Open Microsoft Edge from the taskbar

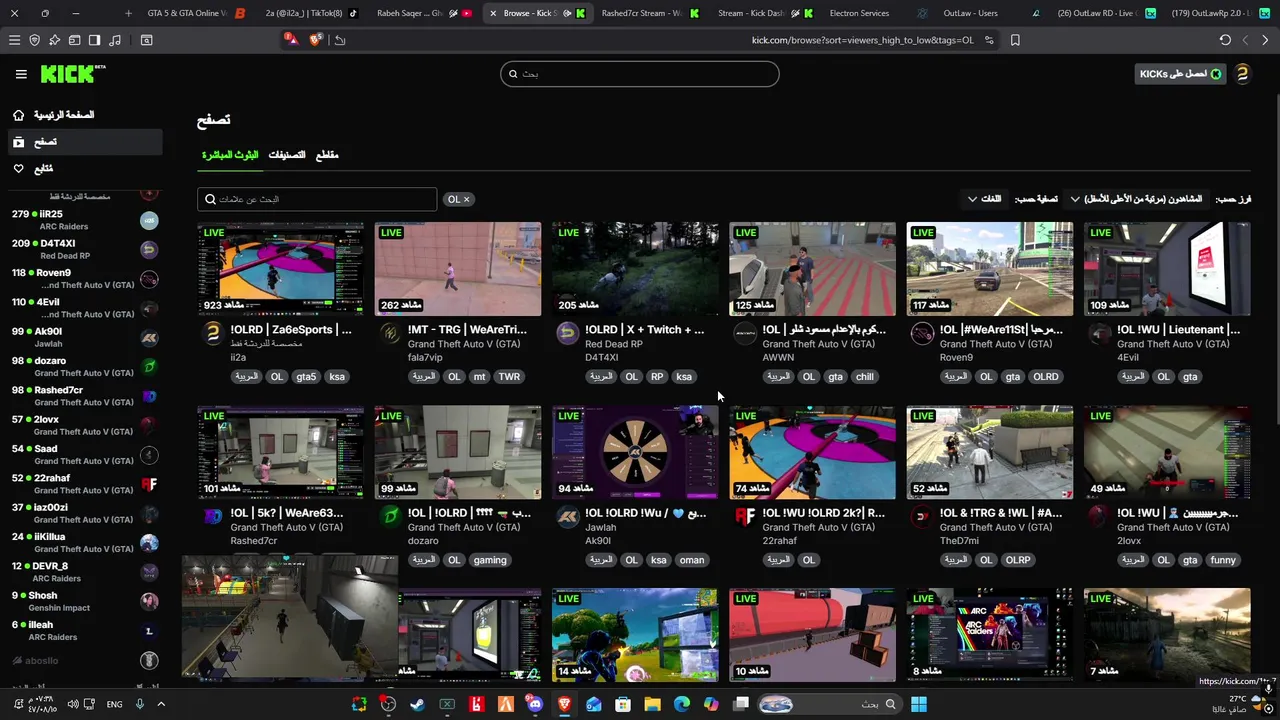click(682, 704)
